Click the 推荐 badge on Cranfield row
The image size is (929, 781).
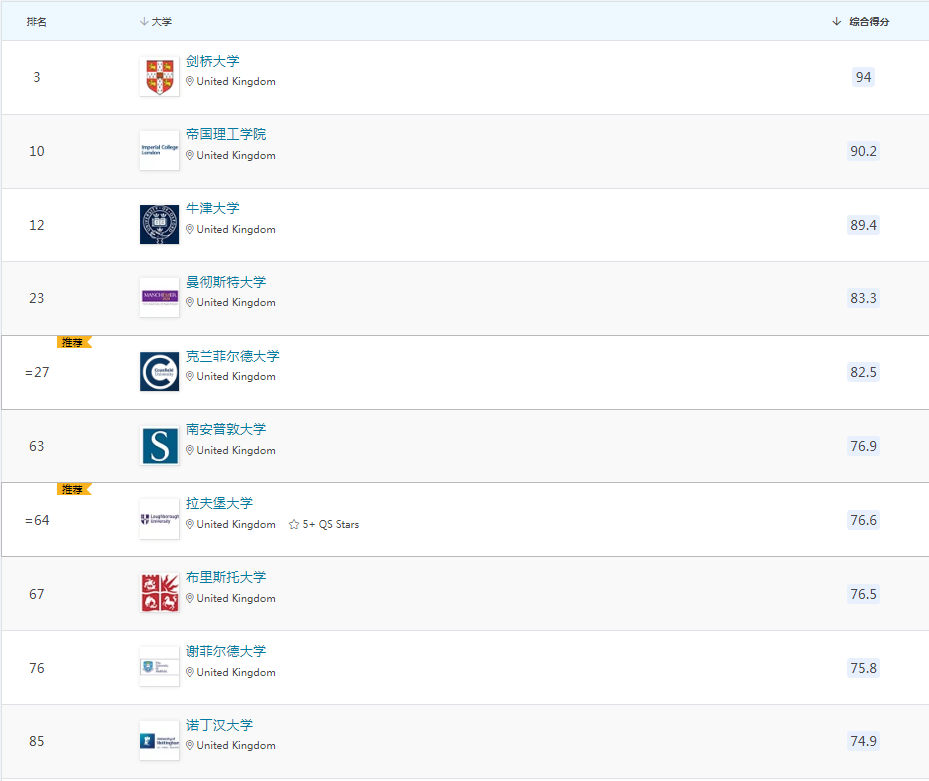[73, 342]
